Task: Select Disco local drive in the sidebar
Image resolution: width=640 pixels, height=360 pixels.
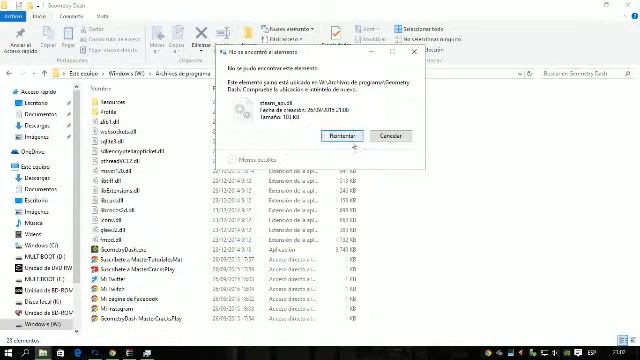Action: click(x=38, y=302)
